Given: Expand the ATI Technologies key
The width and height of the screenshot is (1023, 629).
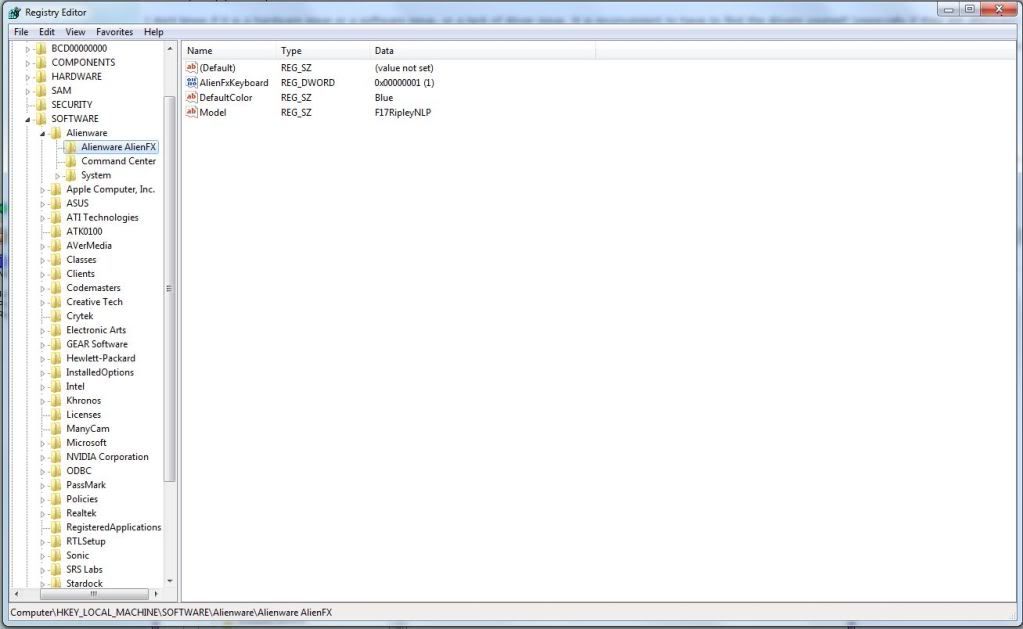Looking at the screenshot, I should tap(42, 218).
